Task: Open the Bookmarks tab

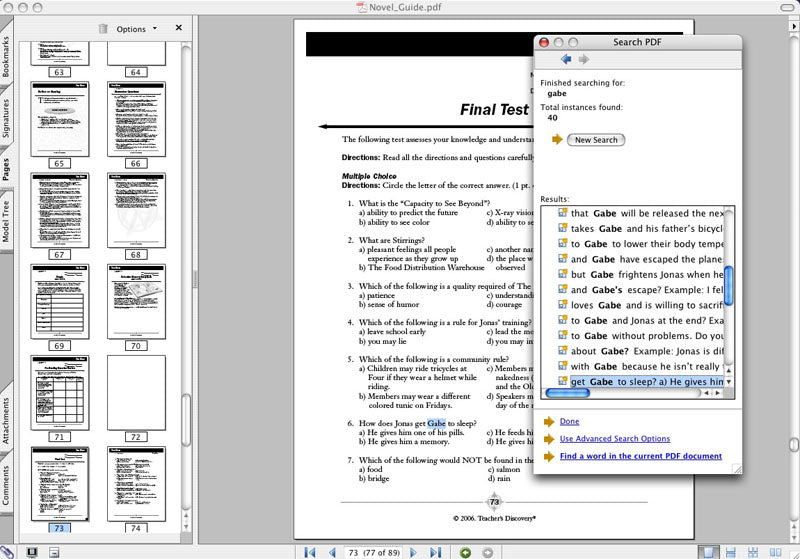Action: pyautogui.click(x=7, y=56)
